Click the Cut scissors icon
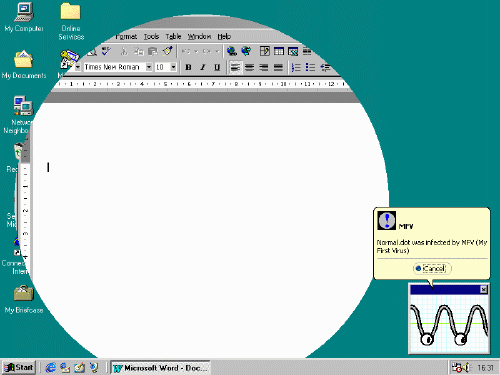This screenshot has width=500, height=375. click(x=124, y=51)
